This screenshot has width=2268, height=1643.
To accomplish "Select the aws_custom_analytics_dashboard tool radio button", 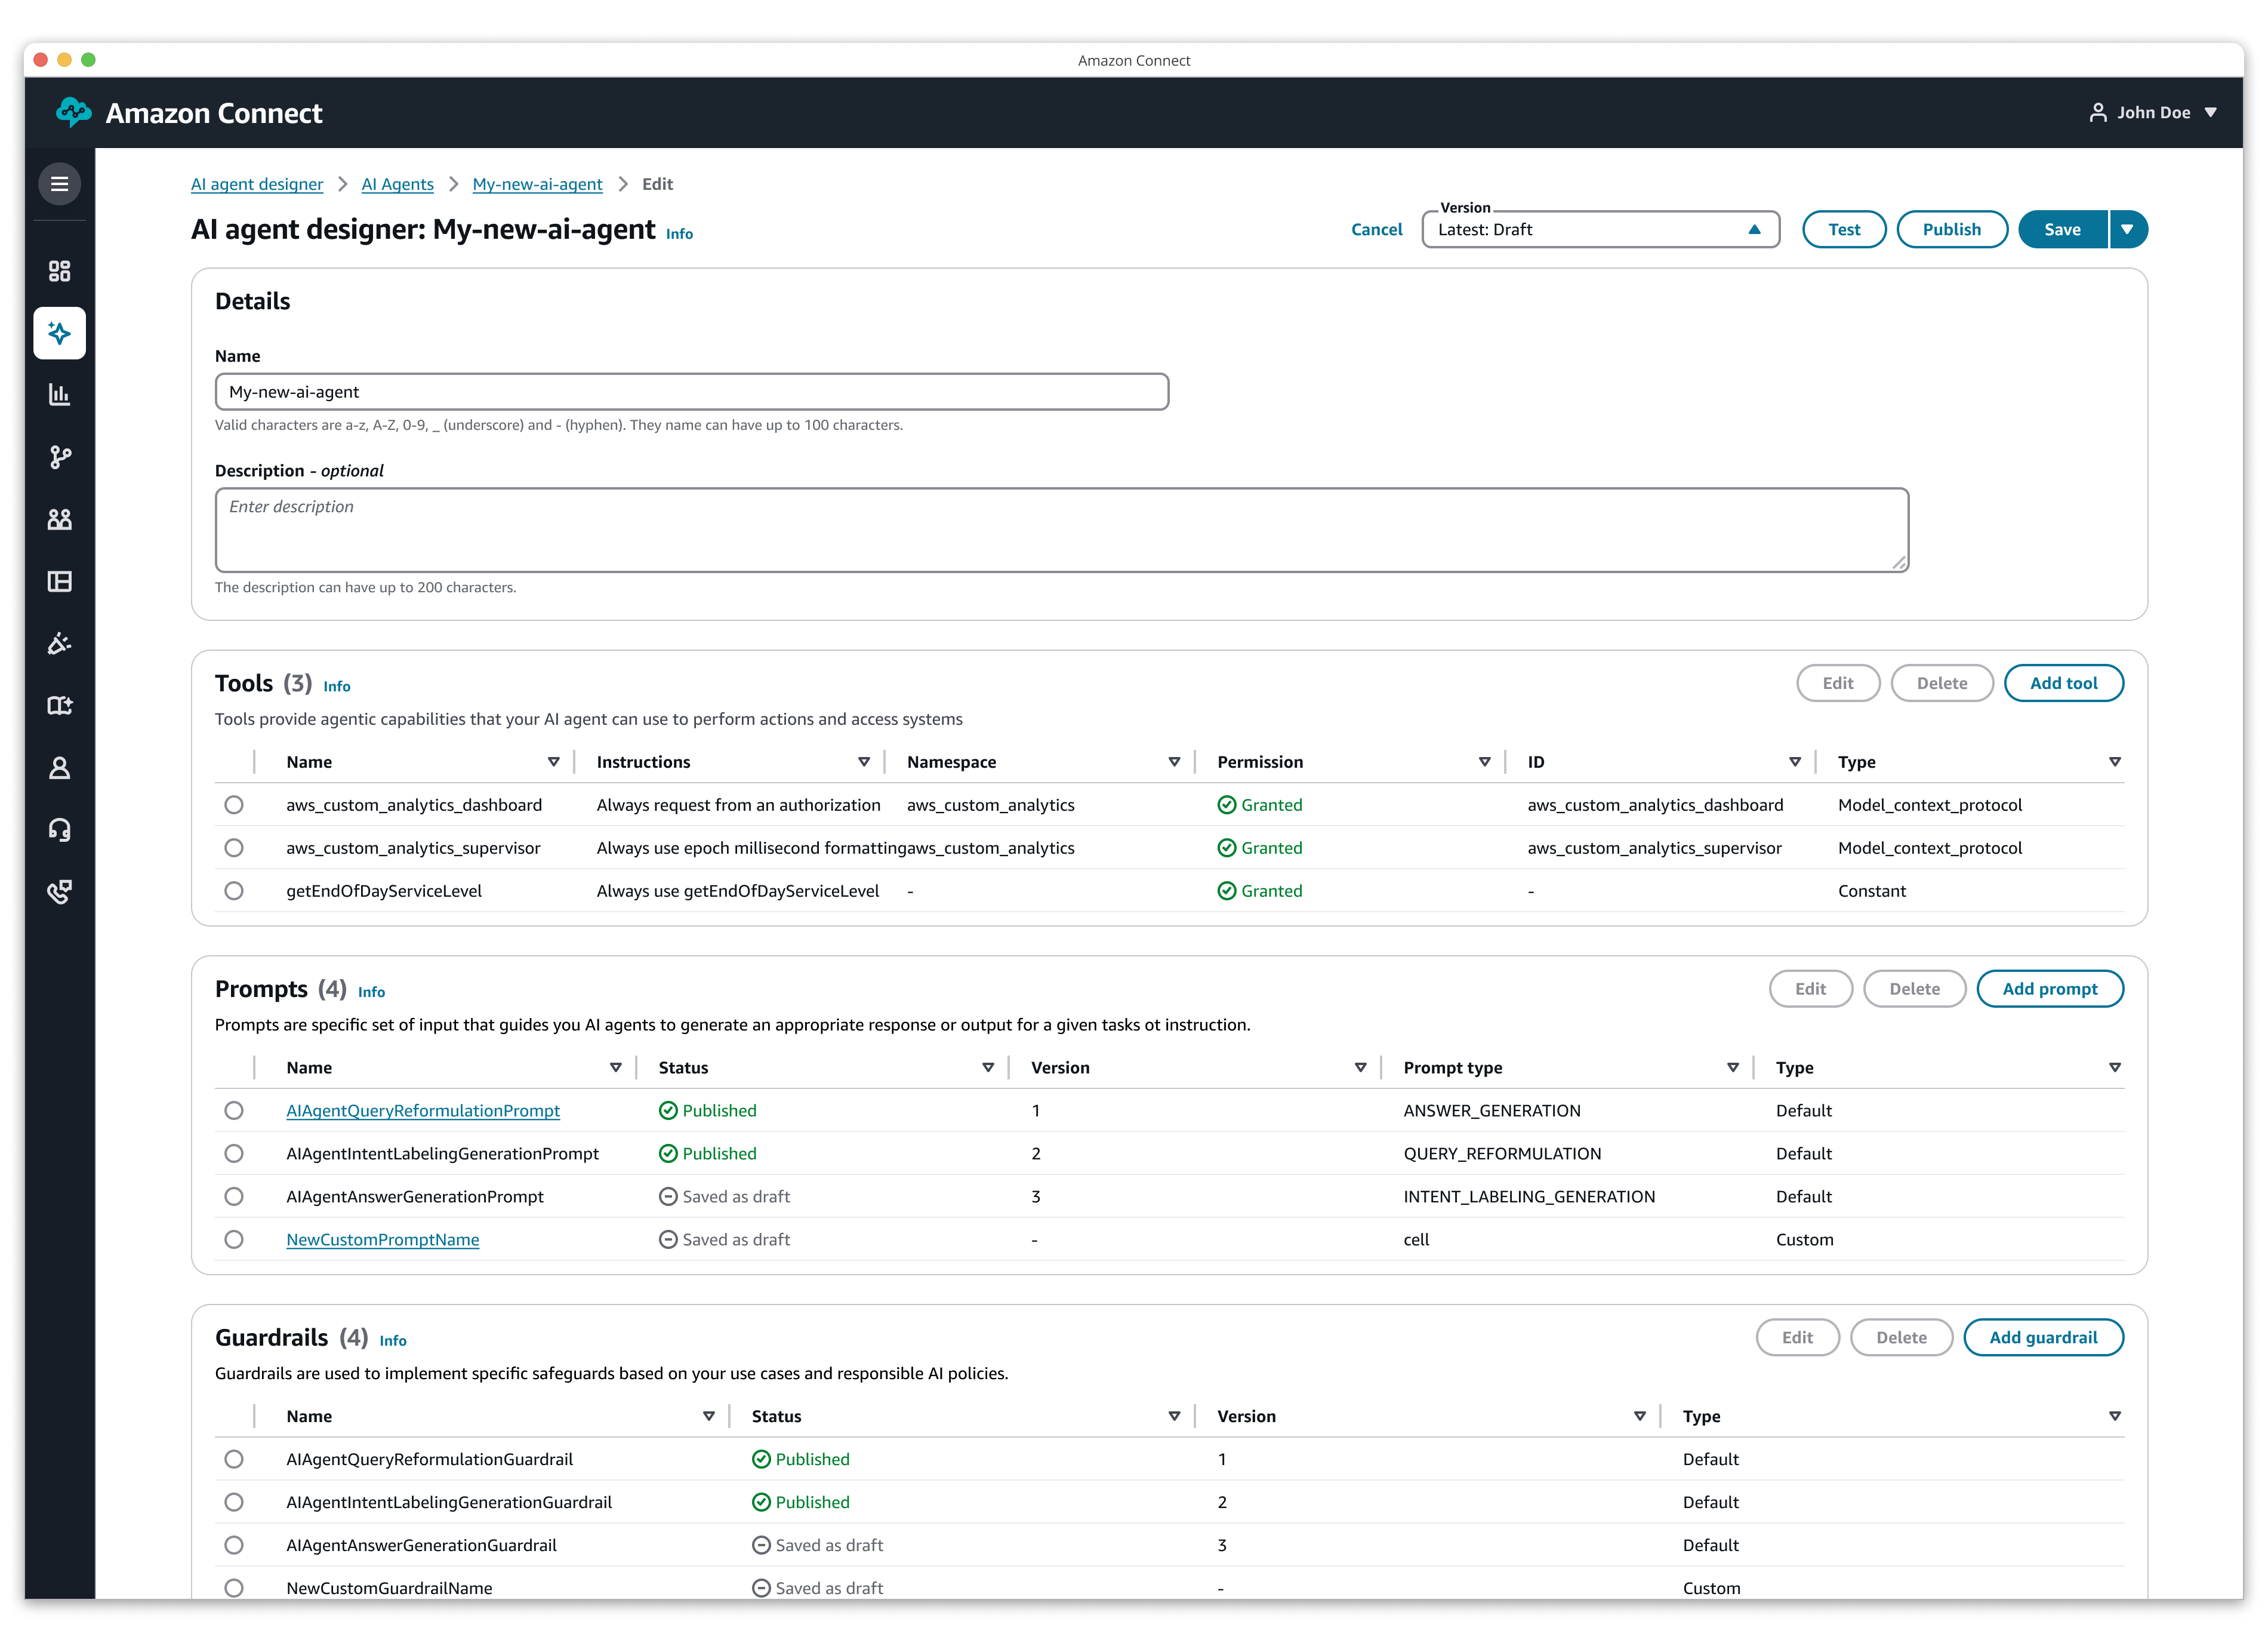I will tap(234, 805).
